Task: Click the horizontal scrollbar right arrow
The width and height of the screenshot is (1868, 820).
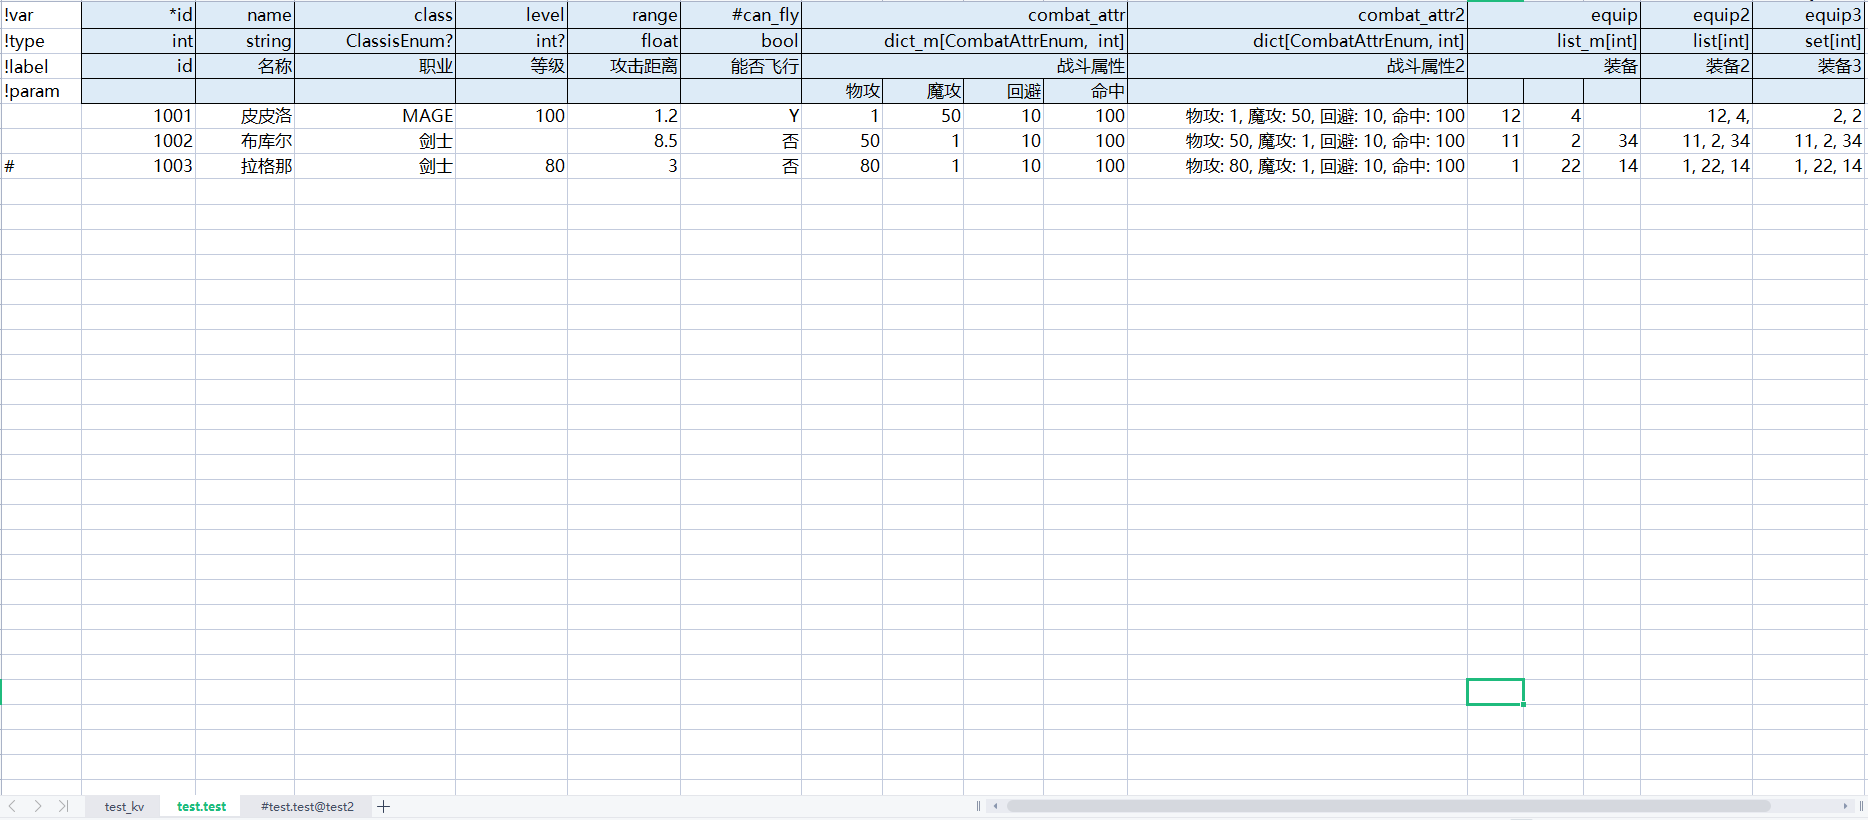Action: click(x=1845, y=806)
